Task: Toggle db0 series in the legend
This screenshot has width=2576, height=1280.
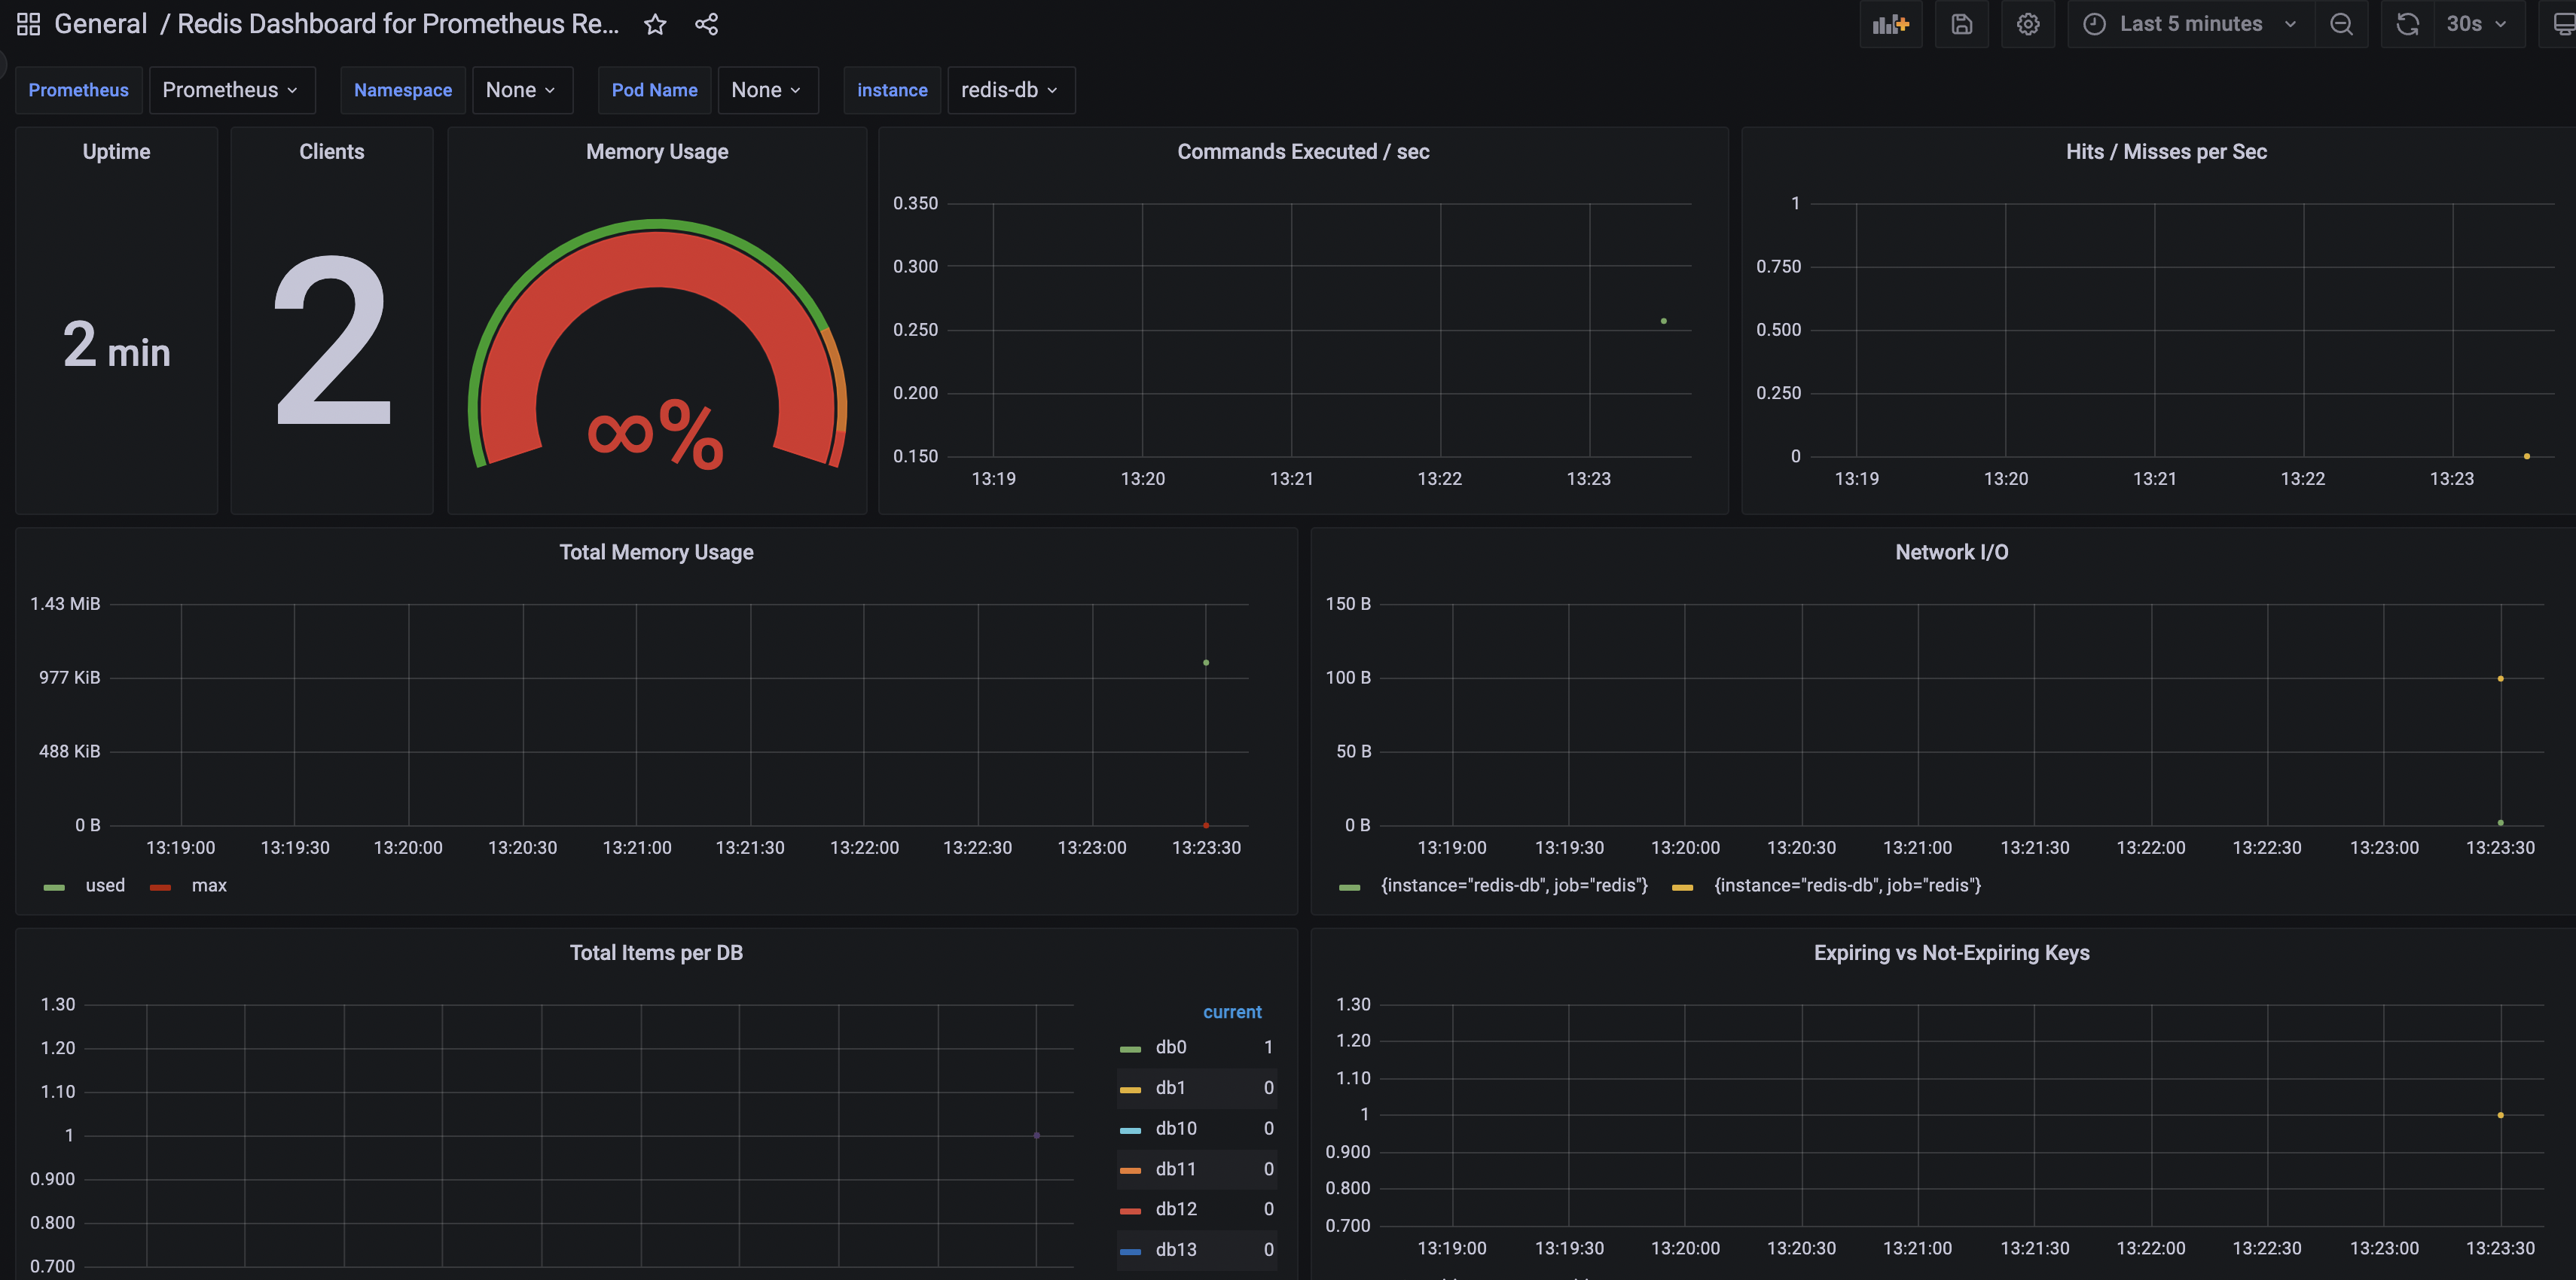Action: pyautogui.click(x=1170, y=1047)
